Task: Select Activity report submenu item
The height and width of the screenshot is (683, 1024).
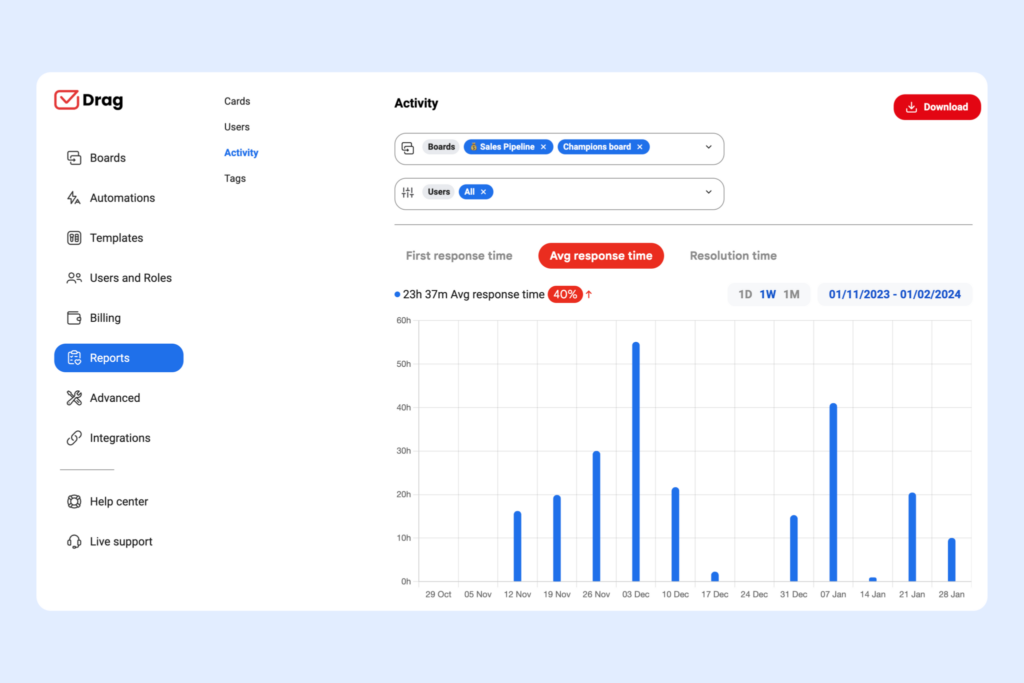Action: tap(241, 153)
